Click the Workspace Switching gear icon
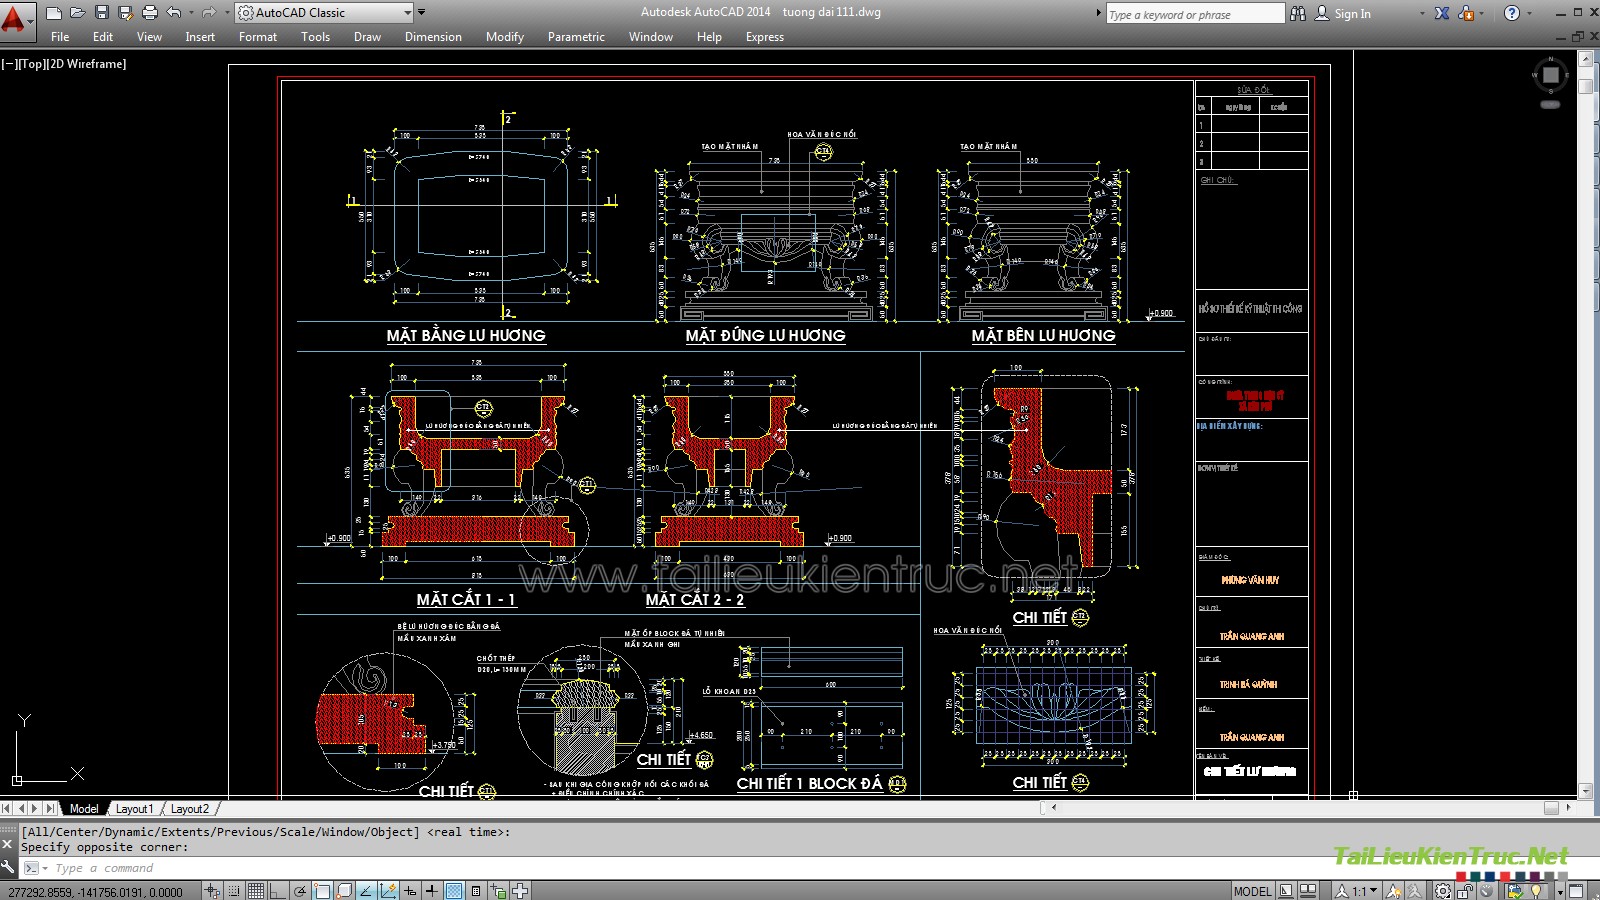Screen dimensions: 1600x900 [1443, 890]
